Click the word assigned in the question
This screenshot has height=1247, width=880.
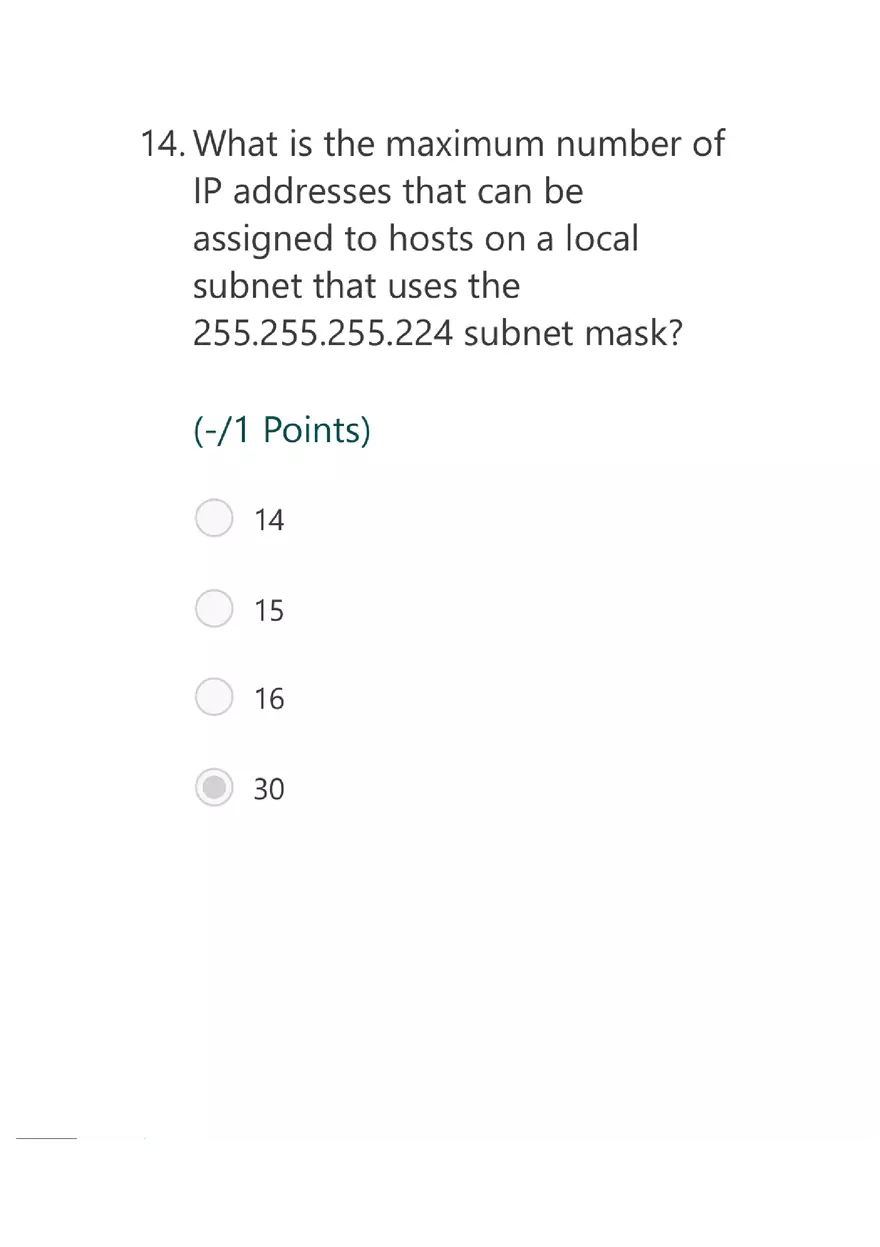[263, 240]
